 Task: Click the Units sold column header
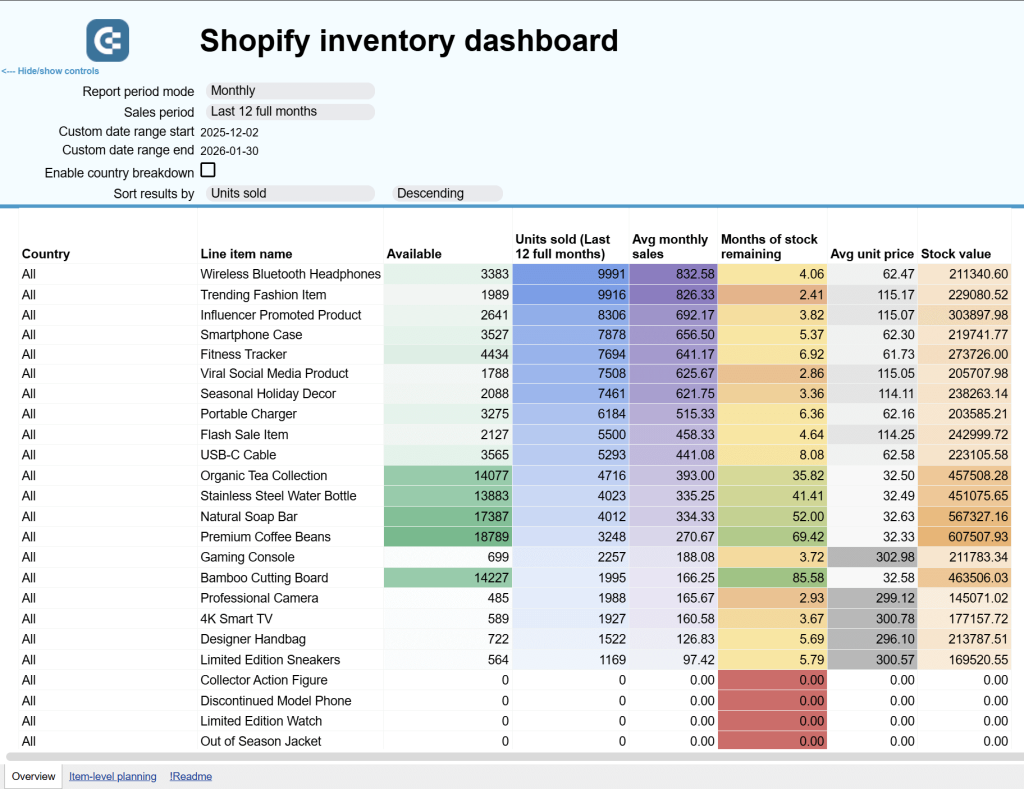[565, 246]
